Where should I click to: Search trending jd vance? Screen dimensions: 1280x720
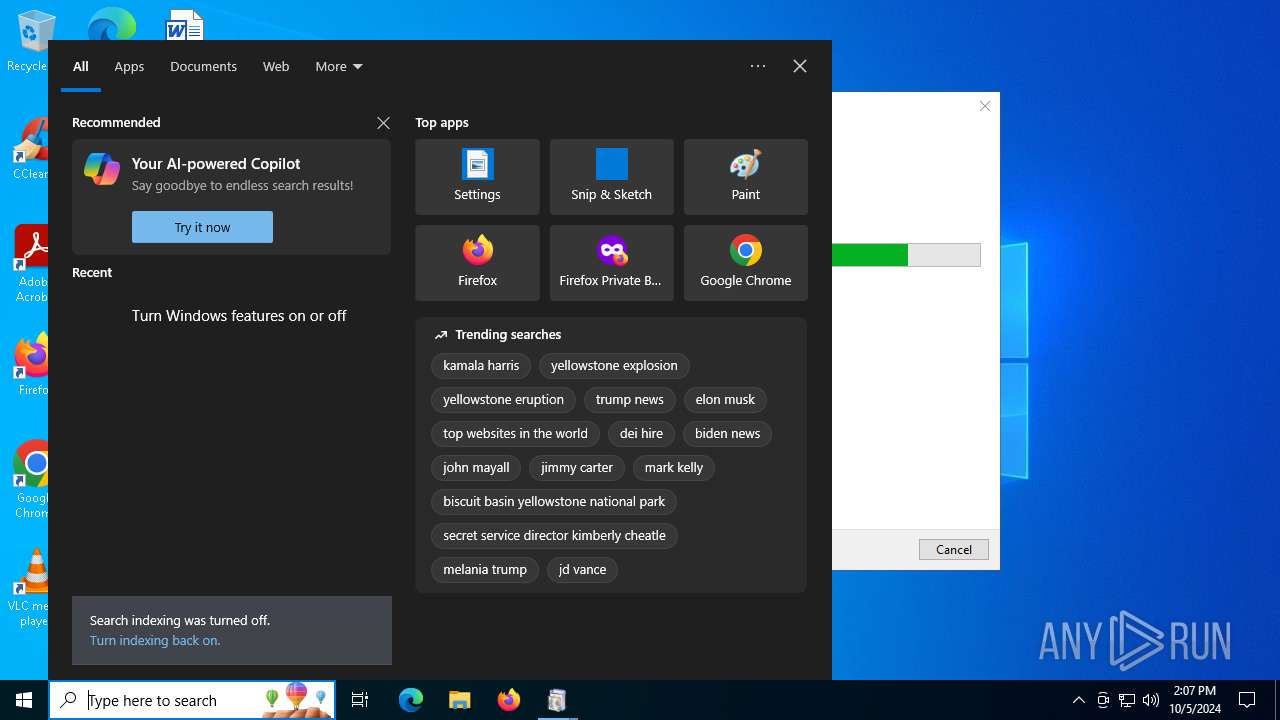pos(582,570)
